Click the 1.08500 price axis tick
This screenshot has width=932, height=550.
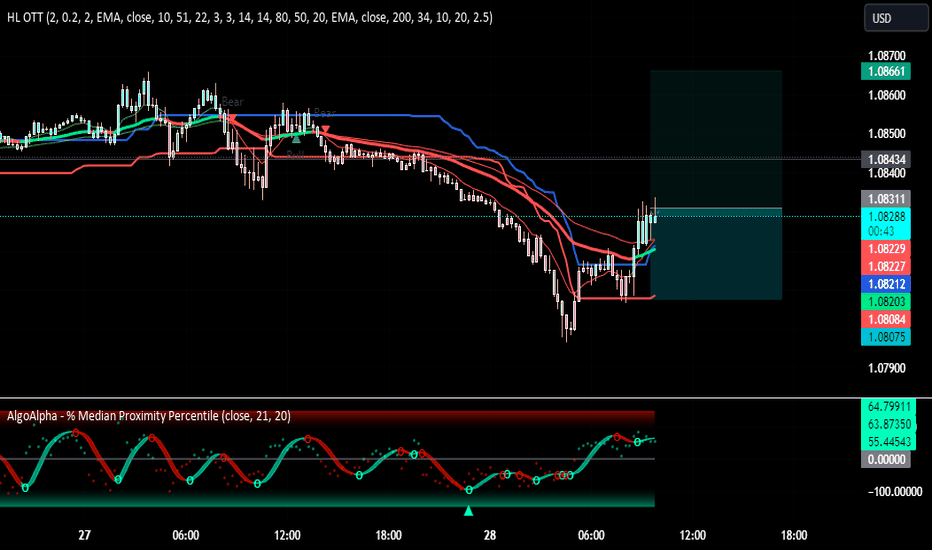886,134
